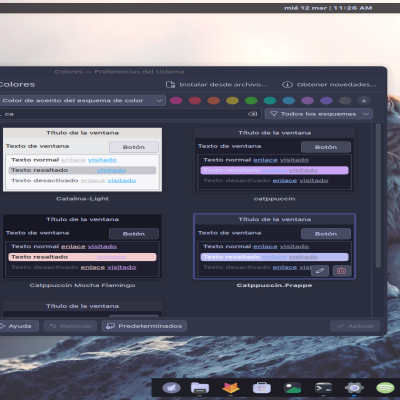Pick the gray accent color
This screenshot has height=400, width=400.
pos(345,100)
